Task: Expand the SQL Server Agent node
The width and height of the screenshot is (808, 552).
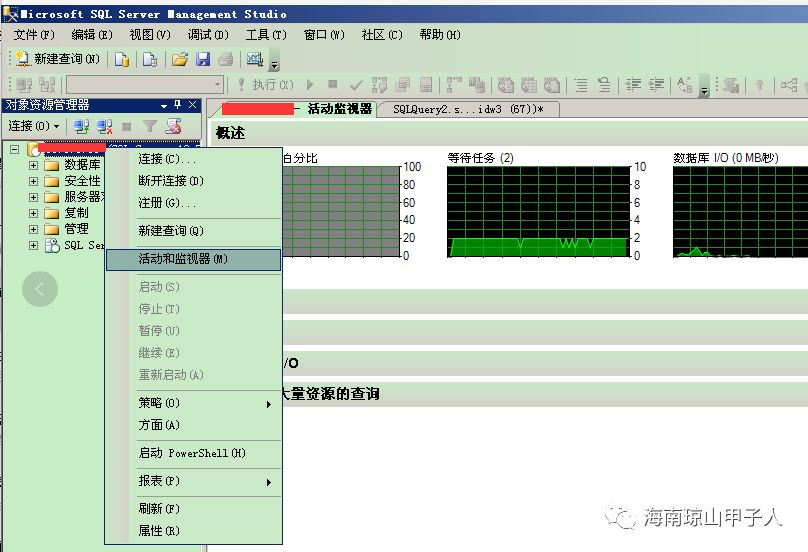Action: tap(33, 245)
